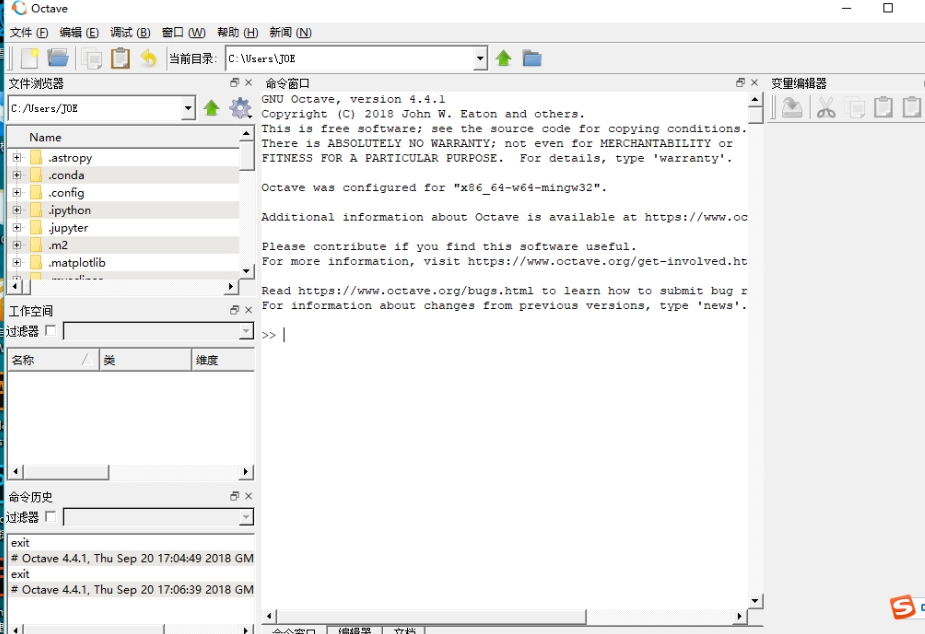The width and height of the screenshot is (925, 634).
Task: Select the .jupyter folder name
Action: click(x=68, y=228)
